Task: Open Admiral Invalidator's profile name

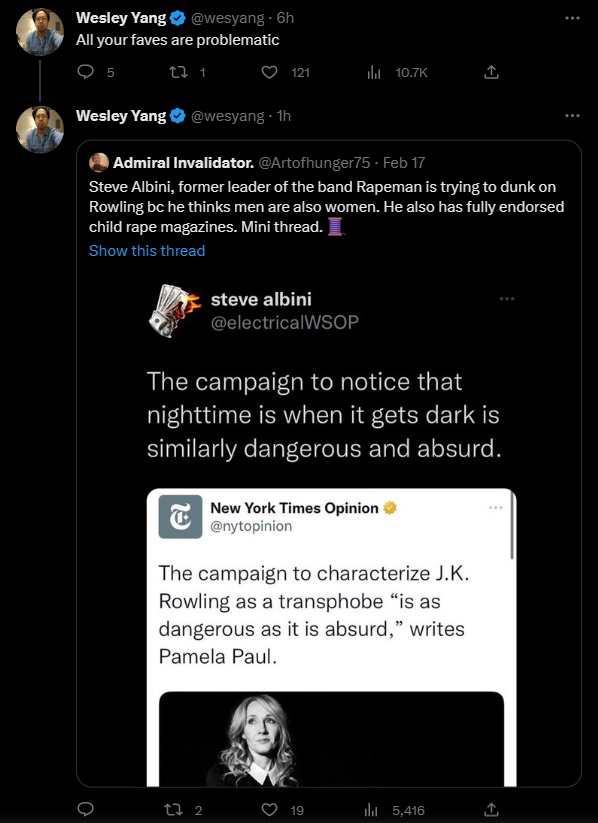Action: [183, 163]
